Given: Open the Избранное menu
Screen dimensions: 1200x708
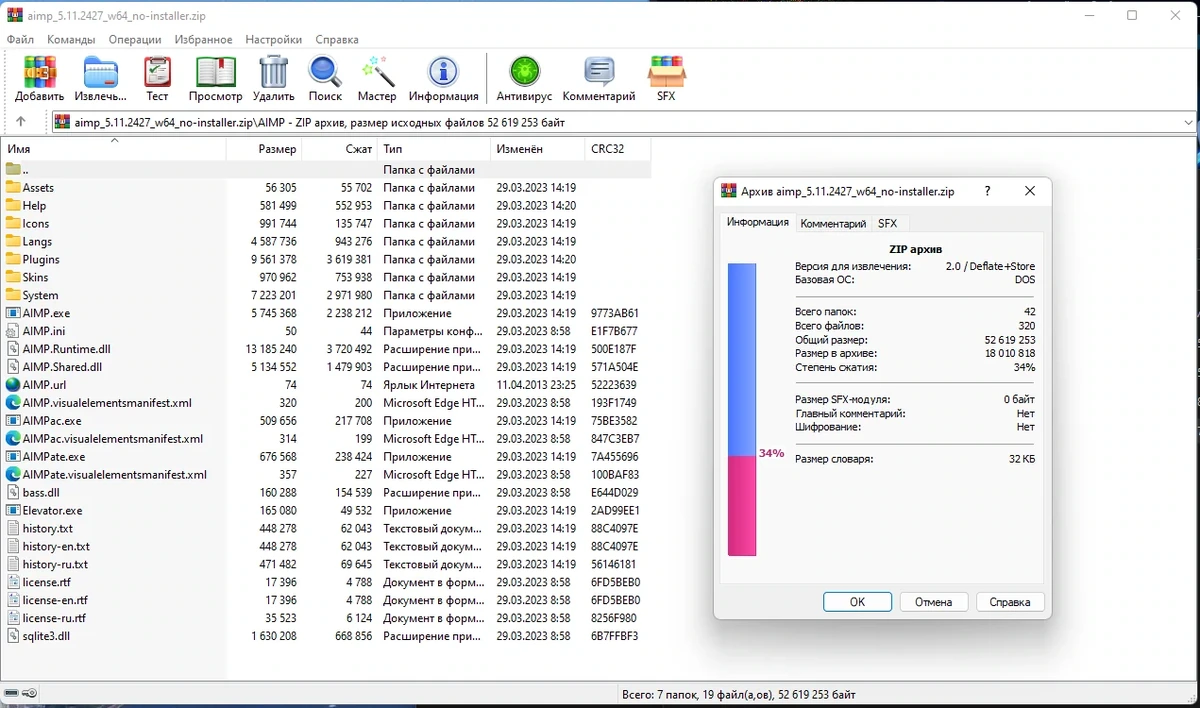Looking at the screenshot, I should click(x=203, y=40).
